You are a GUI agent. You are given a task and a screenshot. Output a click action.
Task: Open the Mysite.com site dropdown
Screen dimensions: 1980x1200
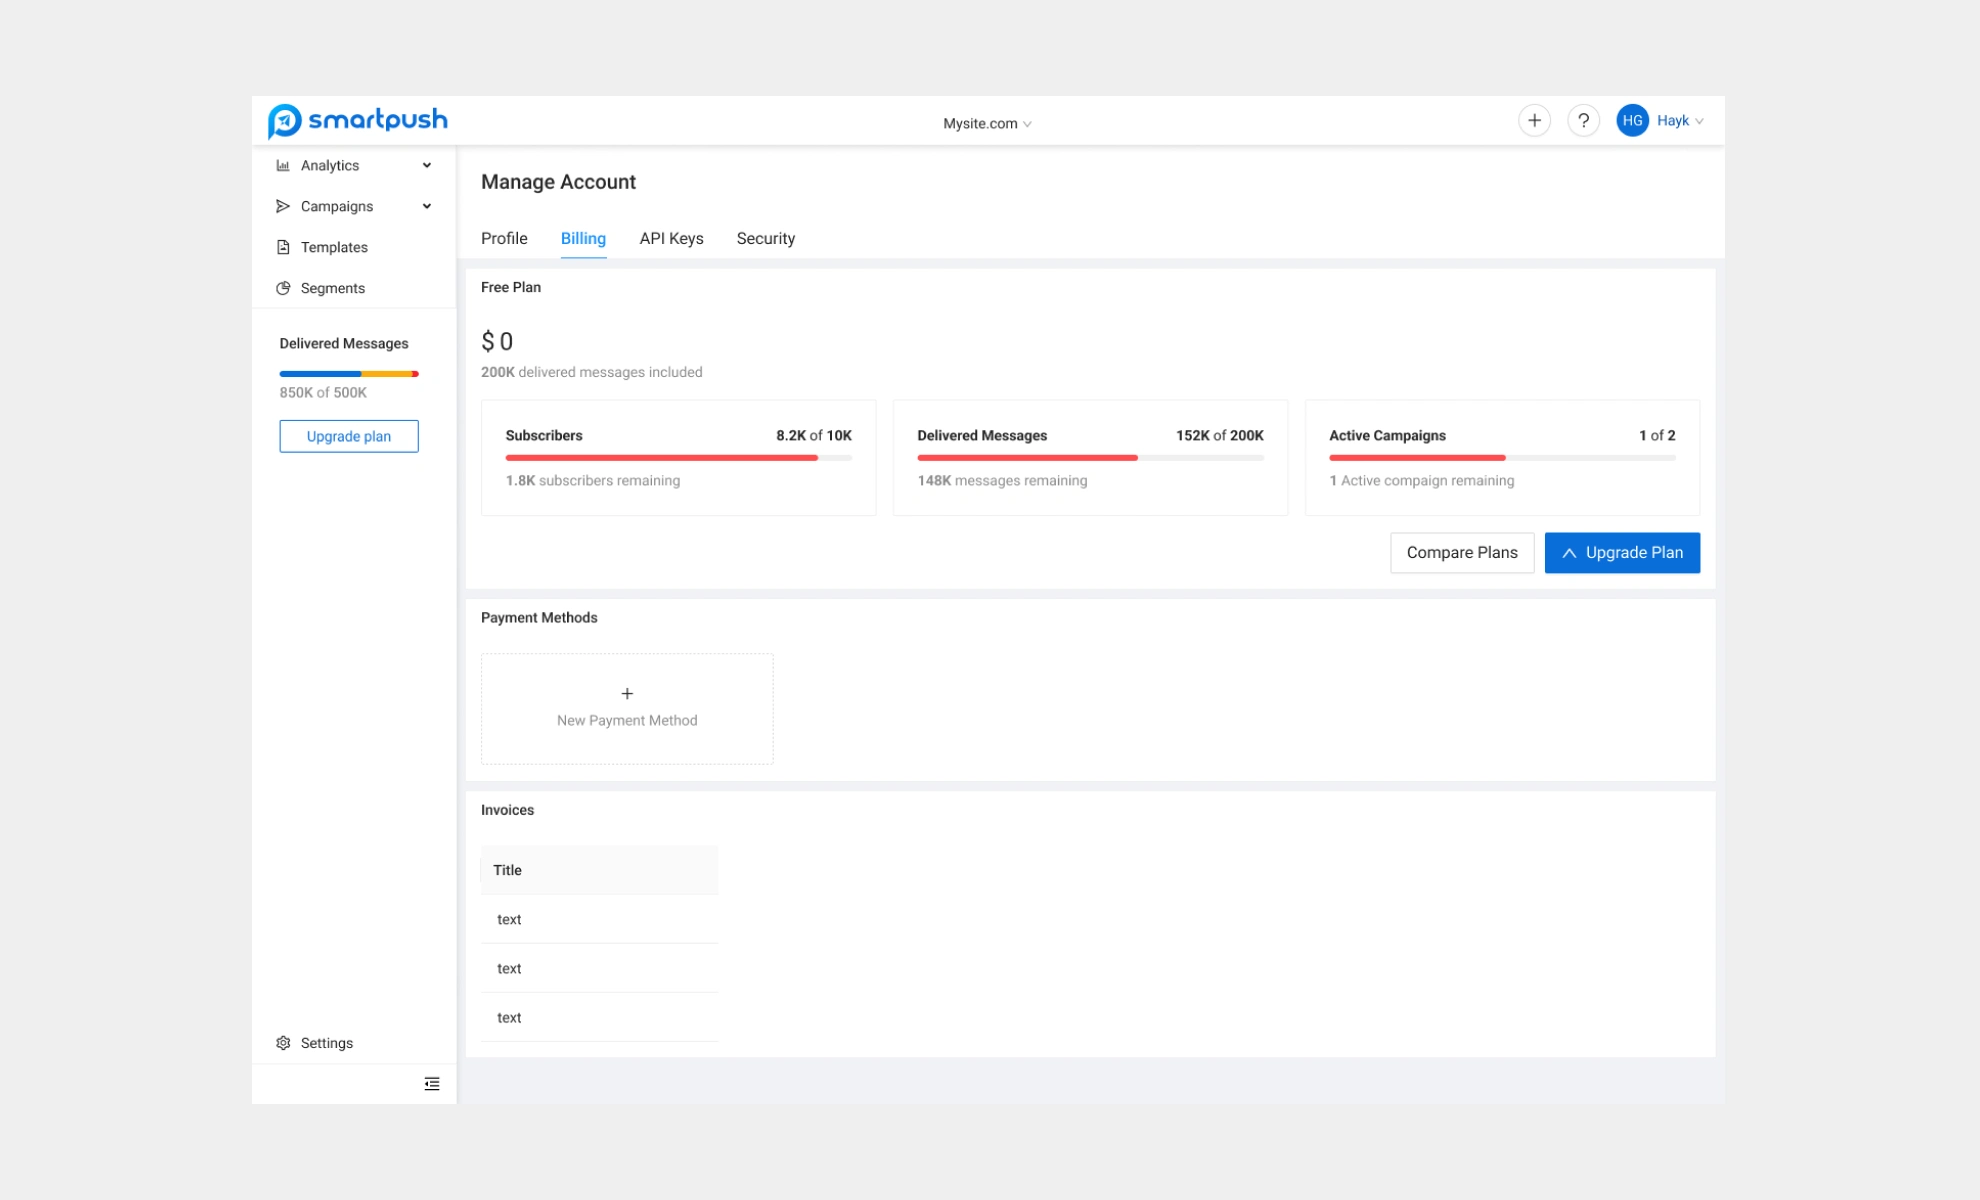click(x=986, y=123)
